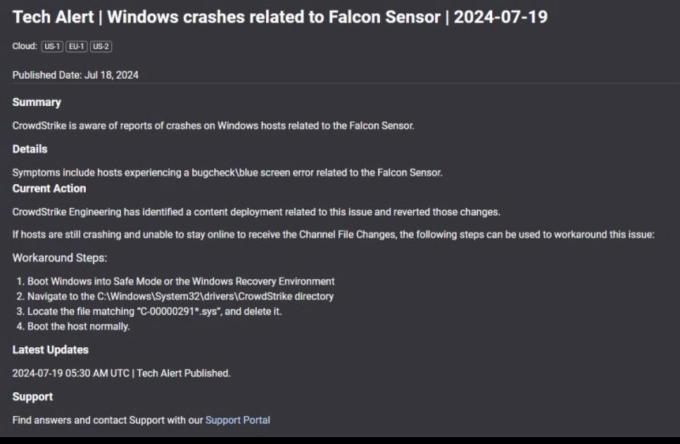Click the Current Action heading
680x444 pixels.
(49, 188)
